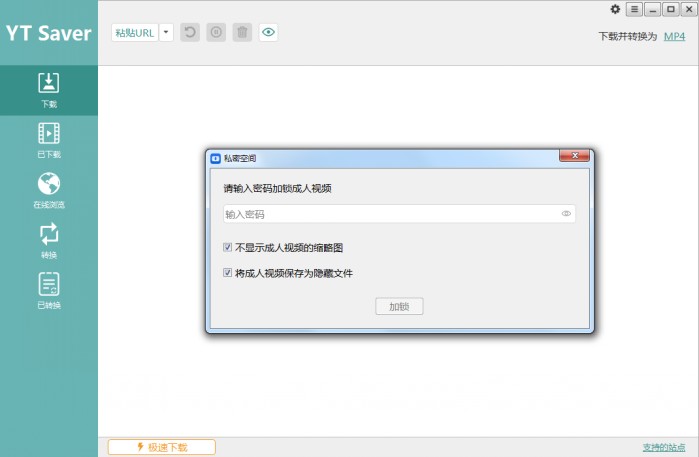
Task: Click the trash delete toolbar icon
Action: (242, 33)
